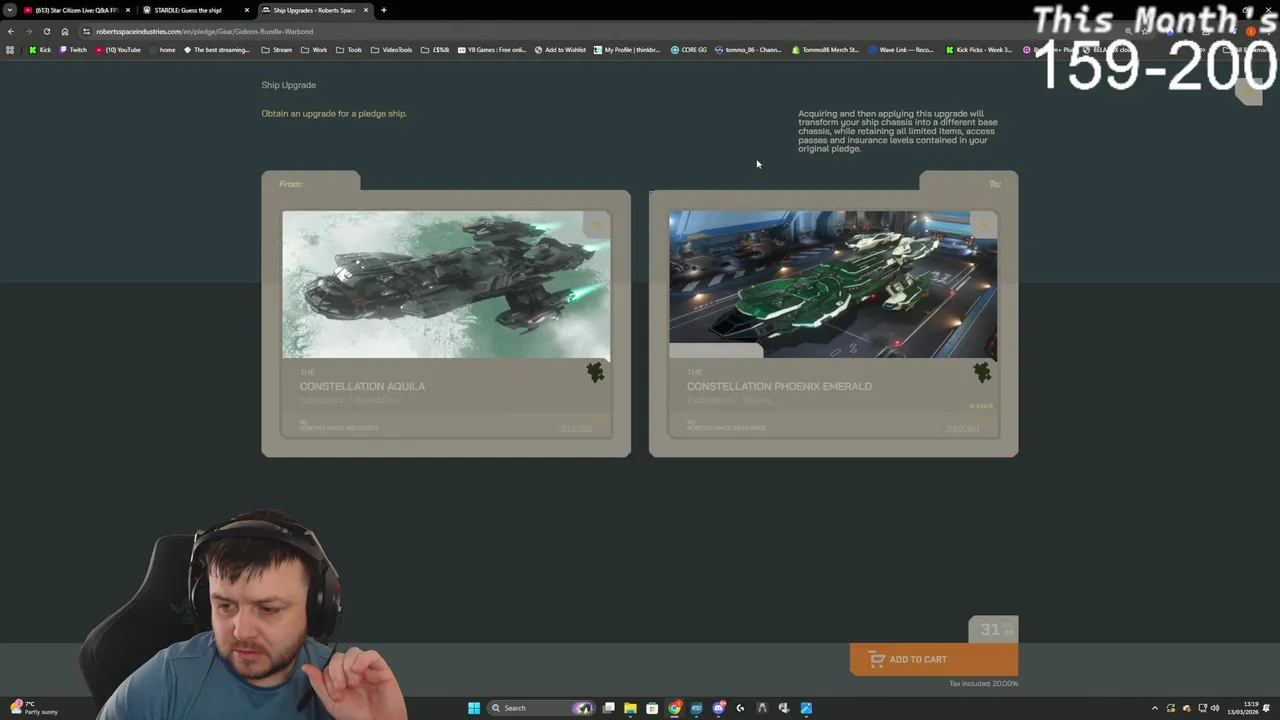
Task: Expand the Work bookmarks folder
Action: pos(314,50)
